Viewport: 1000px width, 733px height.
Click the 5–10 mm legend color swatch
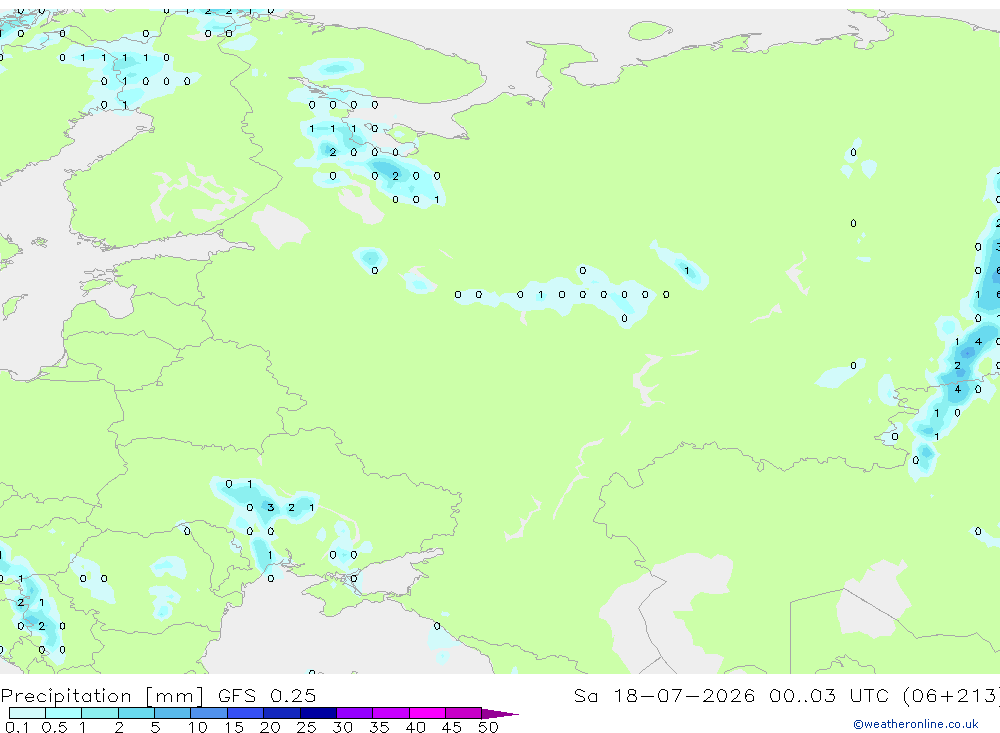[173, 713]
